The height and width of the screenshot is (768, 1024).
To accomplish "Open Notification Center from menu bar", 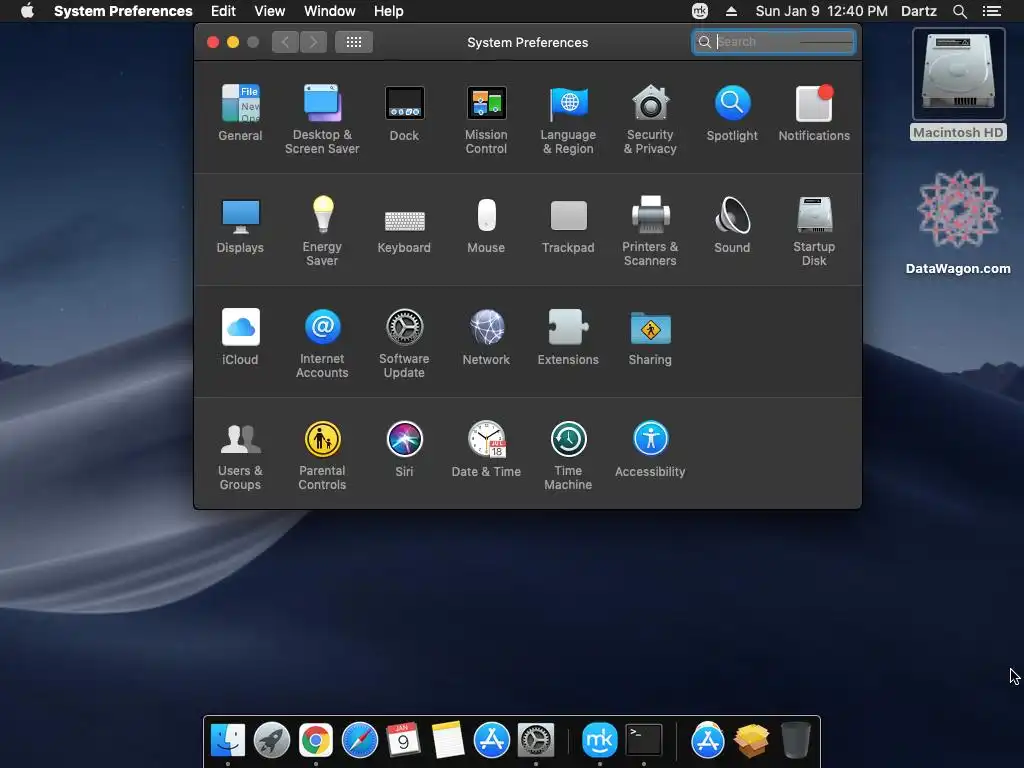I will 992,11.
